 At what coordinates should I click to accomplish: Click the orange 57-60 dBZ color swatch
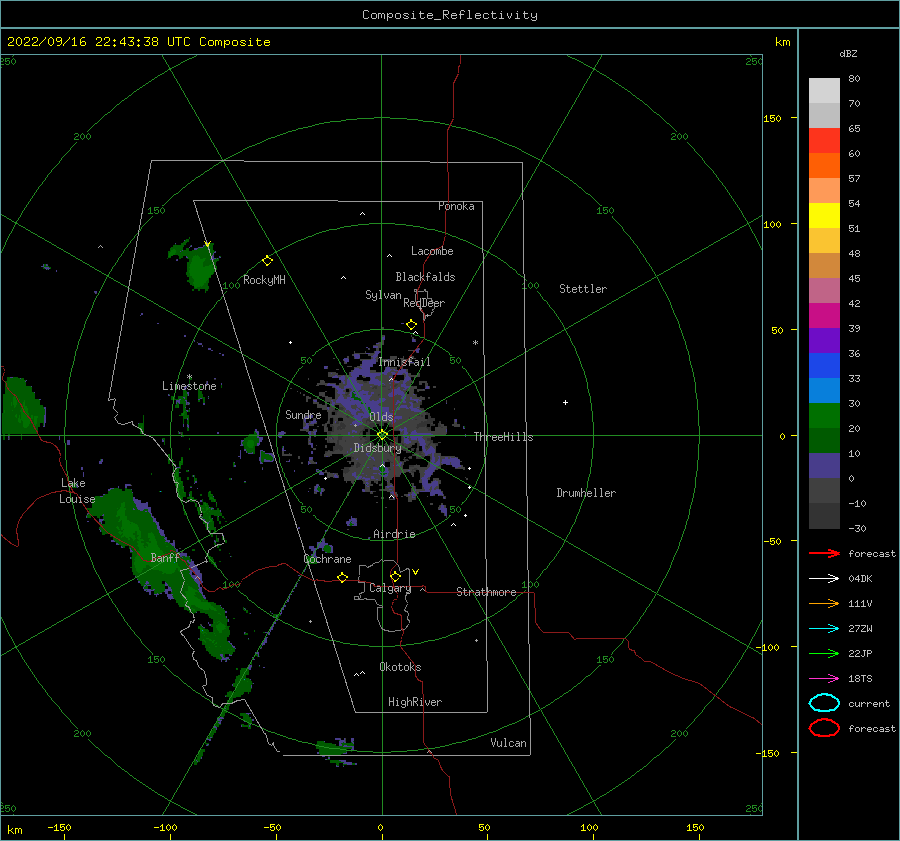824,166
